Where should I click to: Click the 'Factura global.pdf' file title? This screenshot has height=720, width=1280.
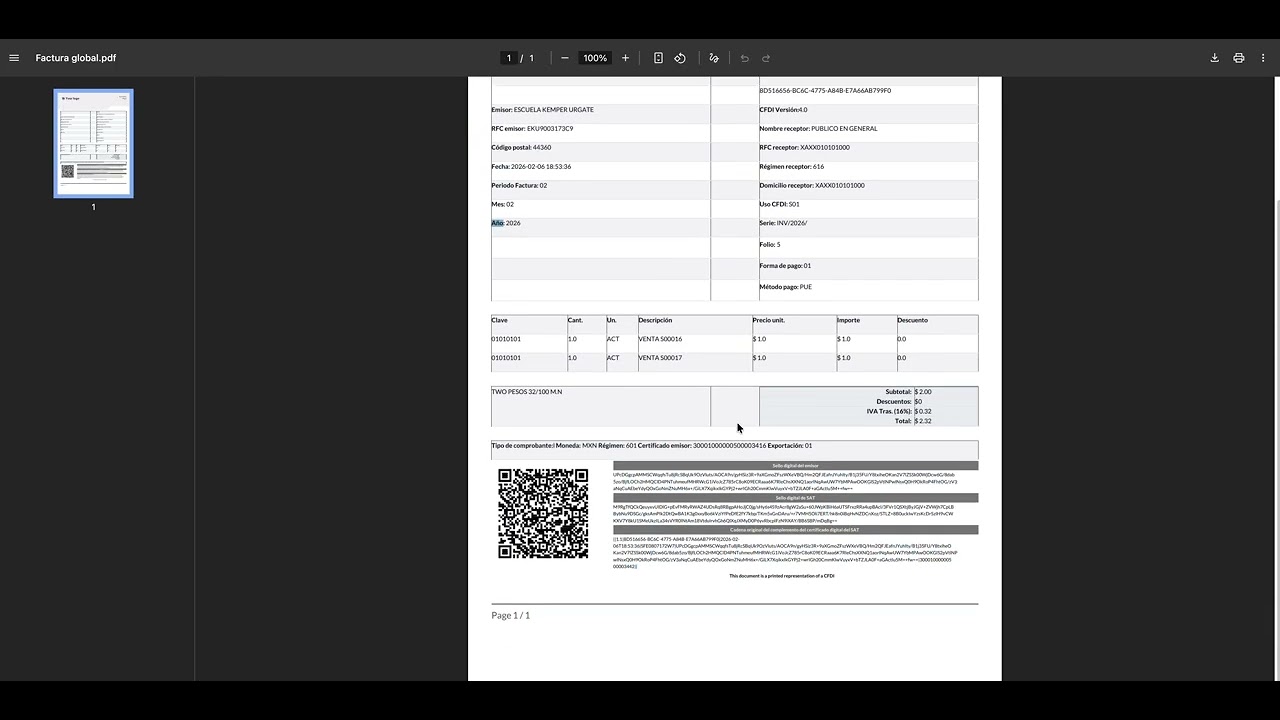[76, 58]
